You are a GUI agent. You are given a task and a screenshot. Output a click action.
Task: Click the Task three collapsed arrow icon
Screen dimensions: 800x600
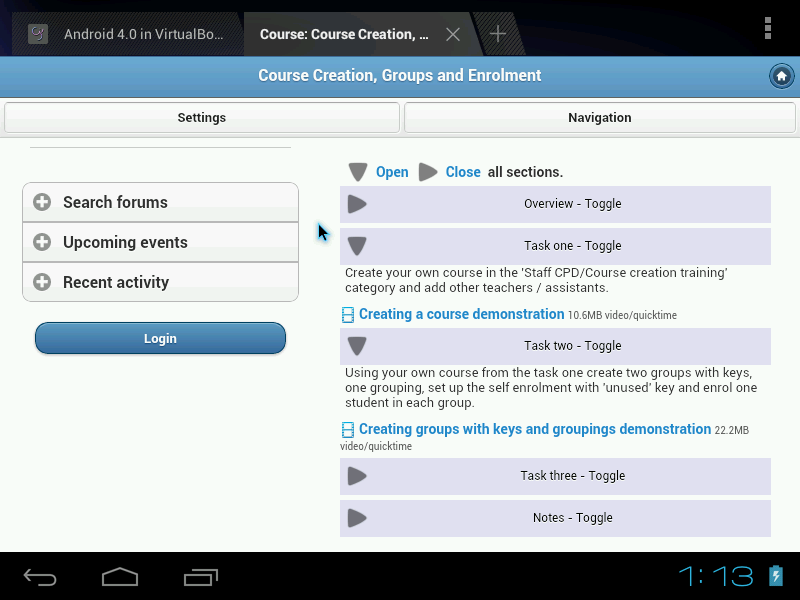[x=357, y=476]
